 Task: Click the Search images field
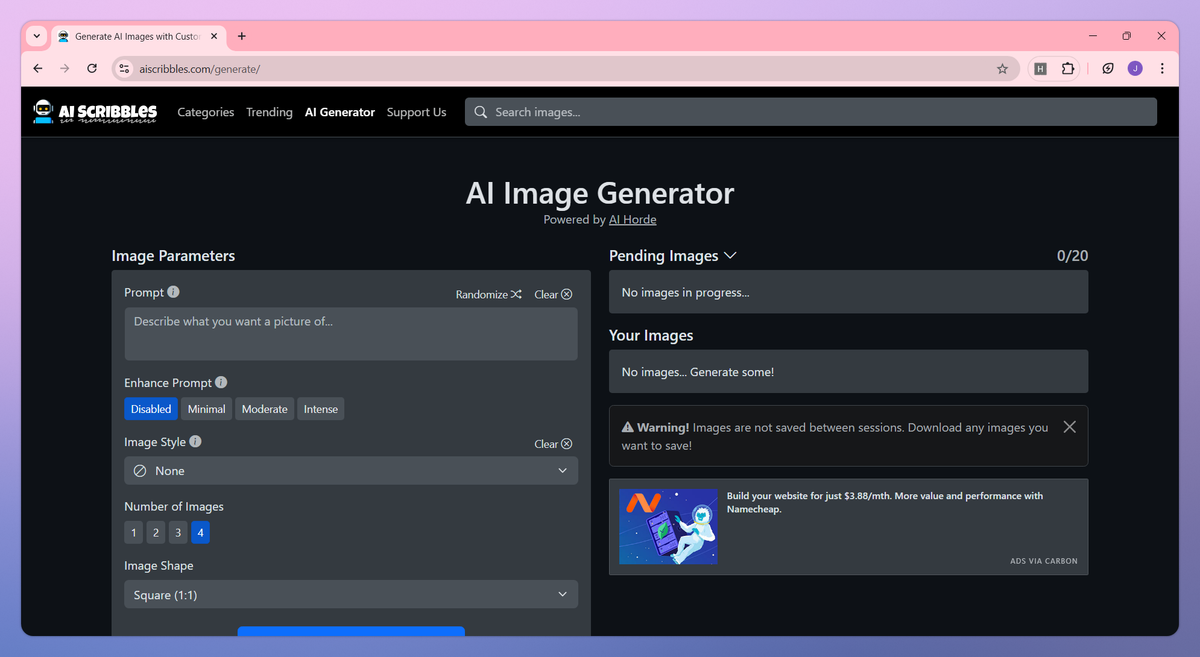tap(811, 112)
